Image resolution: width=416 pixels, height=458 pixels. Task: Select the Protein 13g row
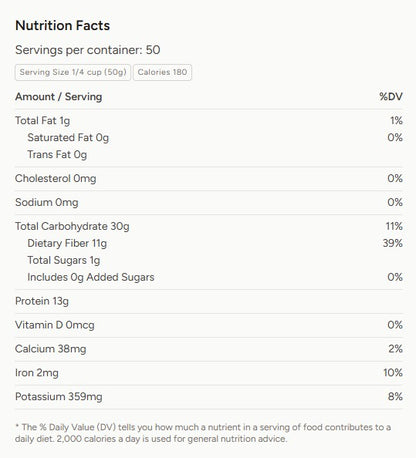click(x=209, y=301)
